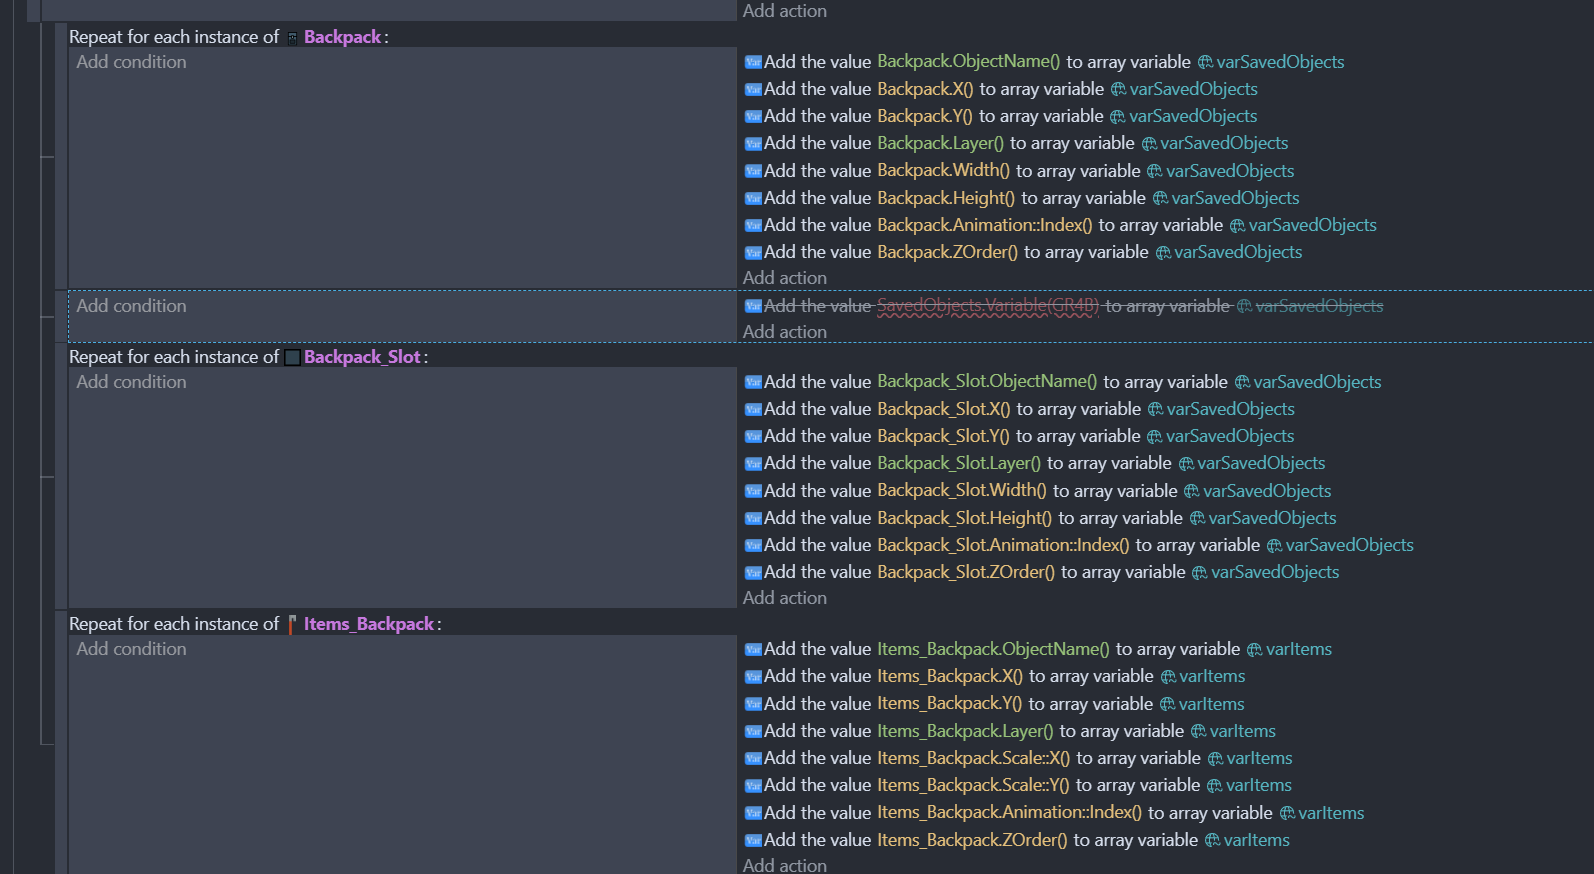The height and width of the screenshot is (874, 1594).
Task: Click the globe icon before varItems in Items_Backpack.ObjectName() row
Action: tap(1254, 650)
